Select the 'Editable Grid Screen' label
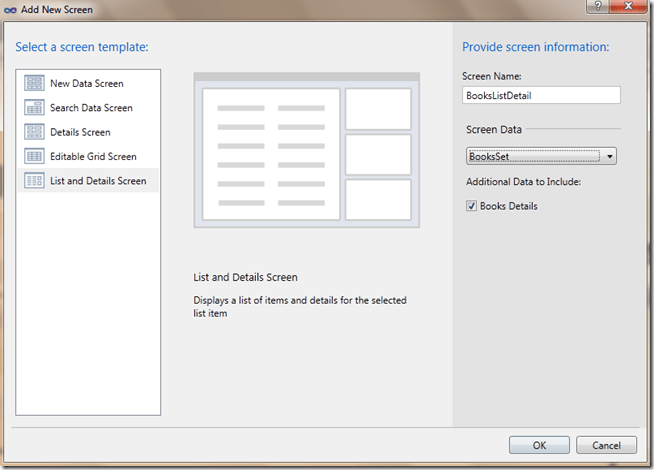This screenshot has height=470, width=654. pos(93,157)
